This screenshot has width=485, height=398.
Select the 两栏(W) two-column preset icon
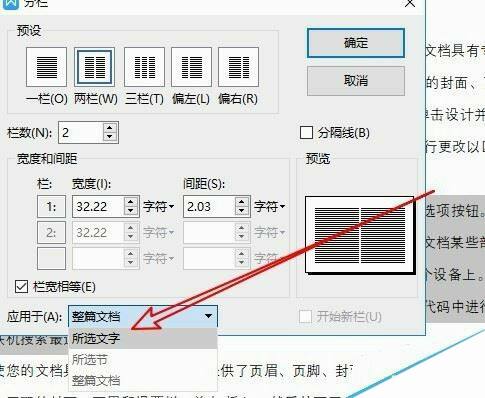[x=95, y=67]
